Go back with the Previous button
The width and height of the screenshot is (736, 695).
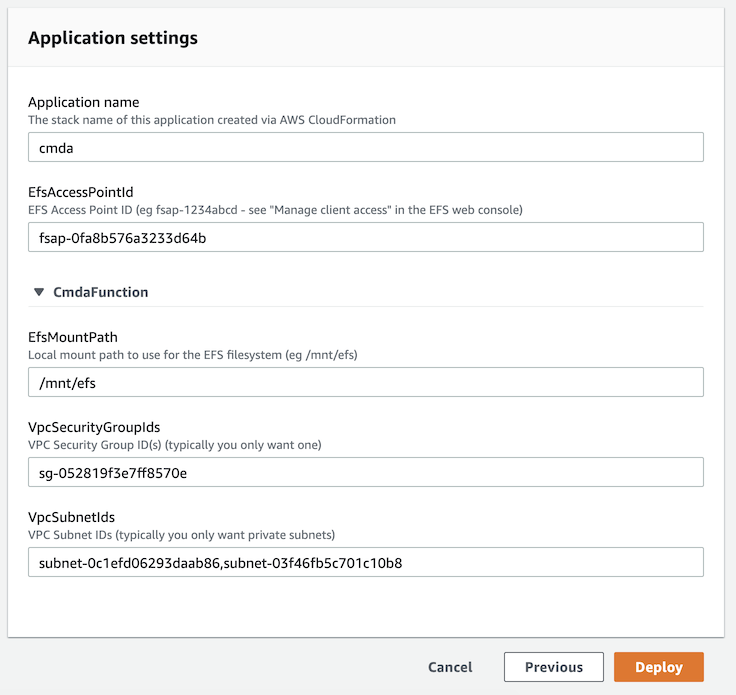[553, 667]
